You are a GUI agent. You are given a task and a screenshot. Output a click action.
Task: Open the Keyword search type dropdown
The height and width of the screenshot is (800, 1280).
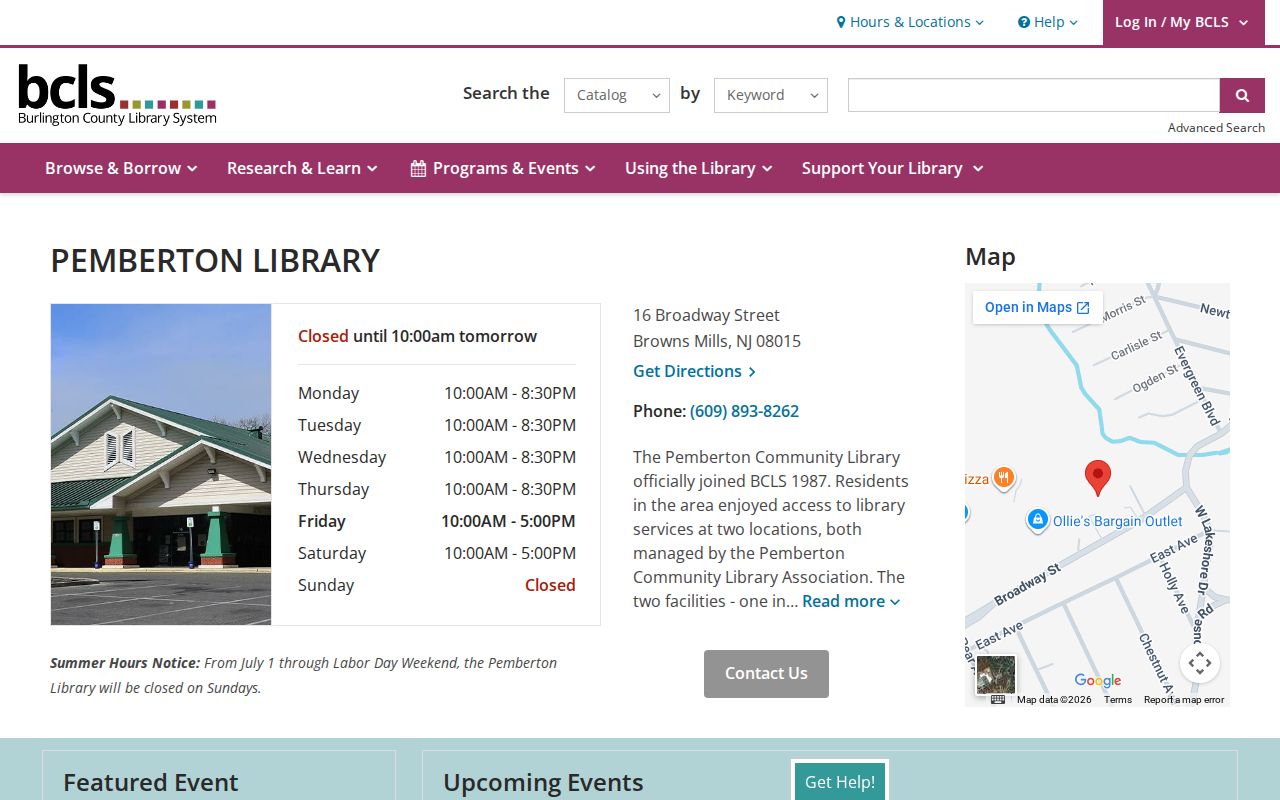point(771,95)
